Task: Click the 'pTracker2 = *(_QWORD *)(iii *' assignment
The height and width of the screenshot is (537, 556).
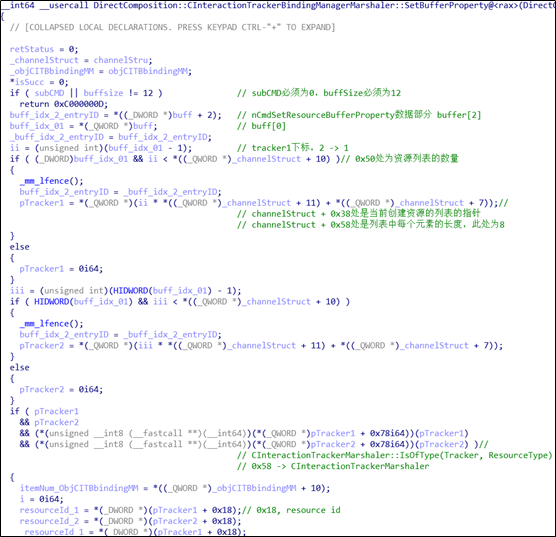Action: [x=261, y=346]
